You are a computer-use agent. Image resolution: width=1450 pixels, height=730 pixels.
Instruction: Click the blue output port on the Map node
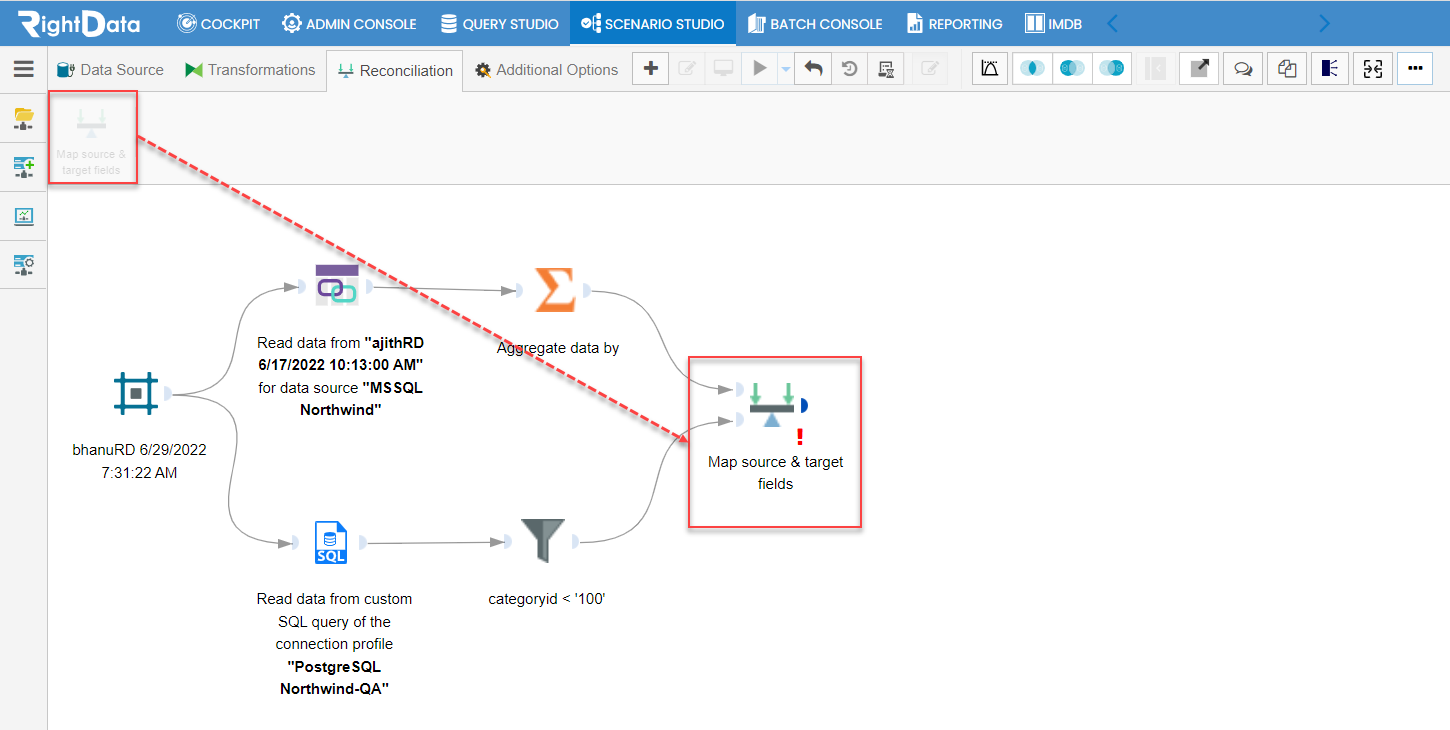point(804,405)
